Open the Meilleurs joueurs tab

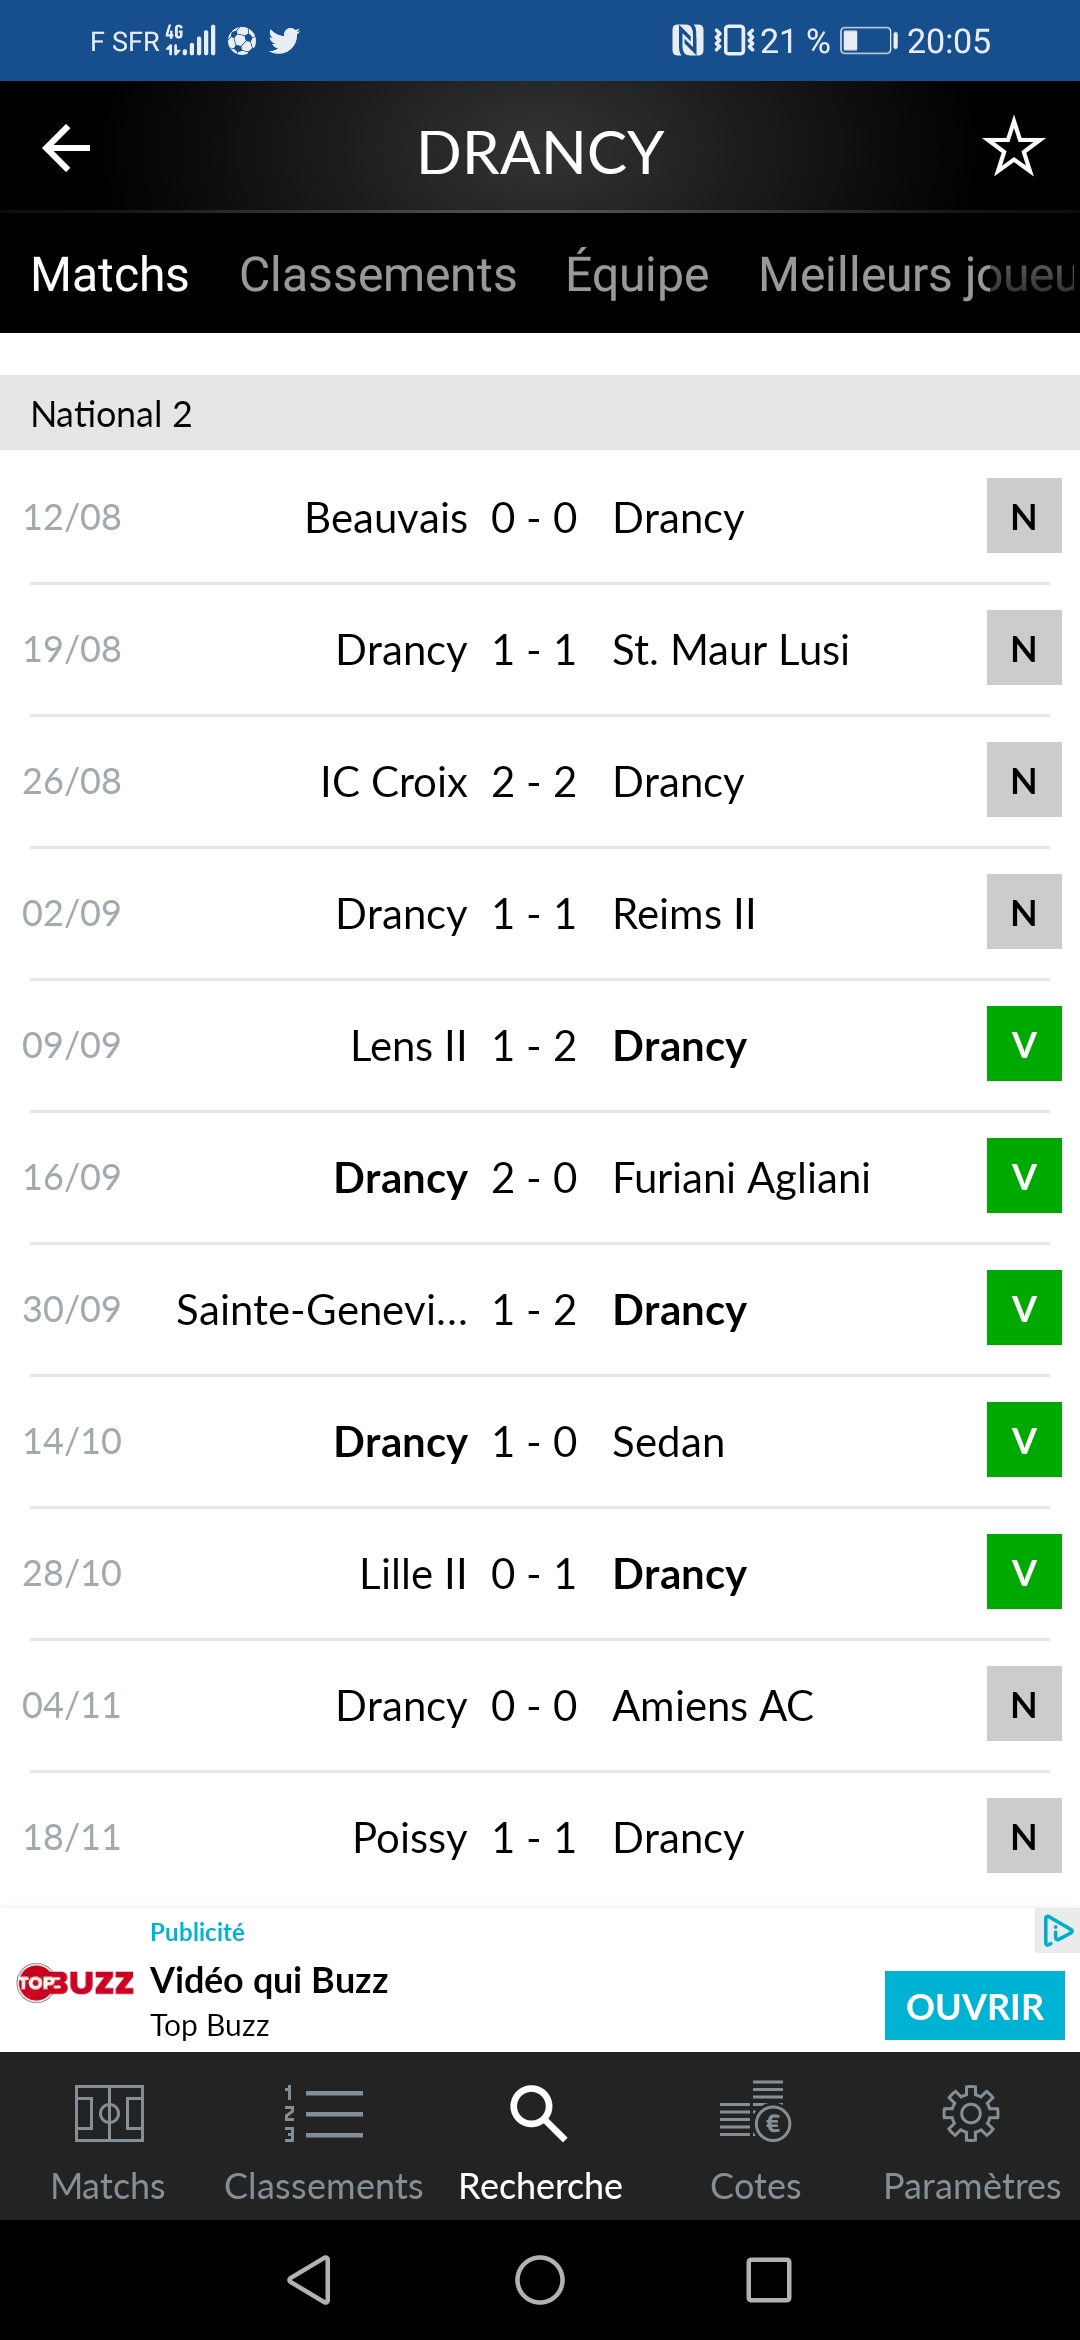[918, 274]
